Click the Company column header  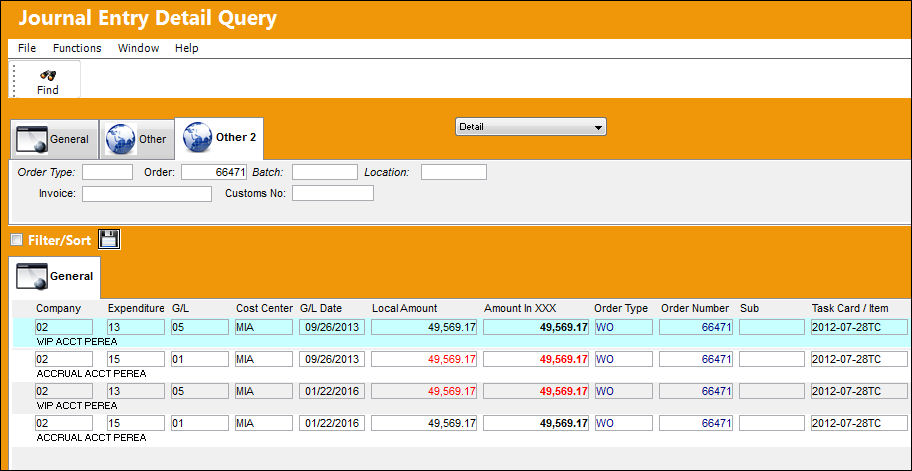click(x=58, y=308)
